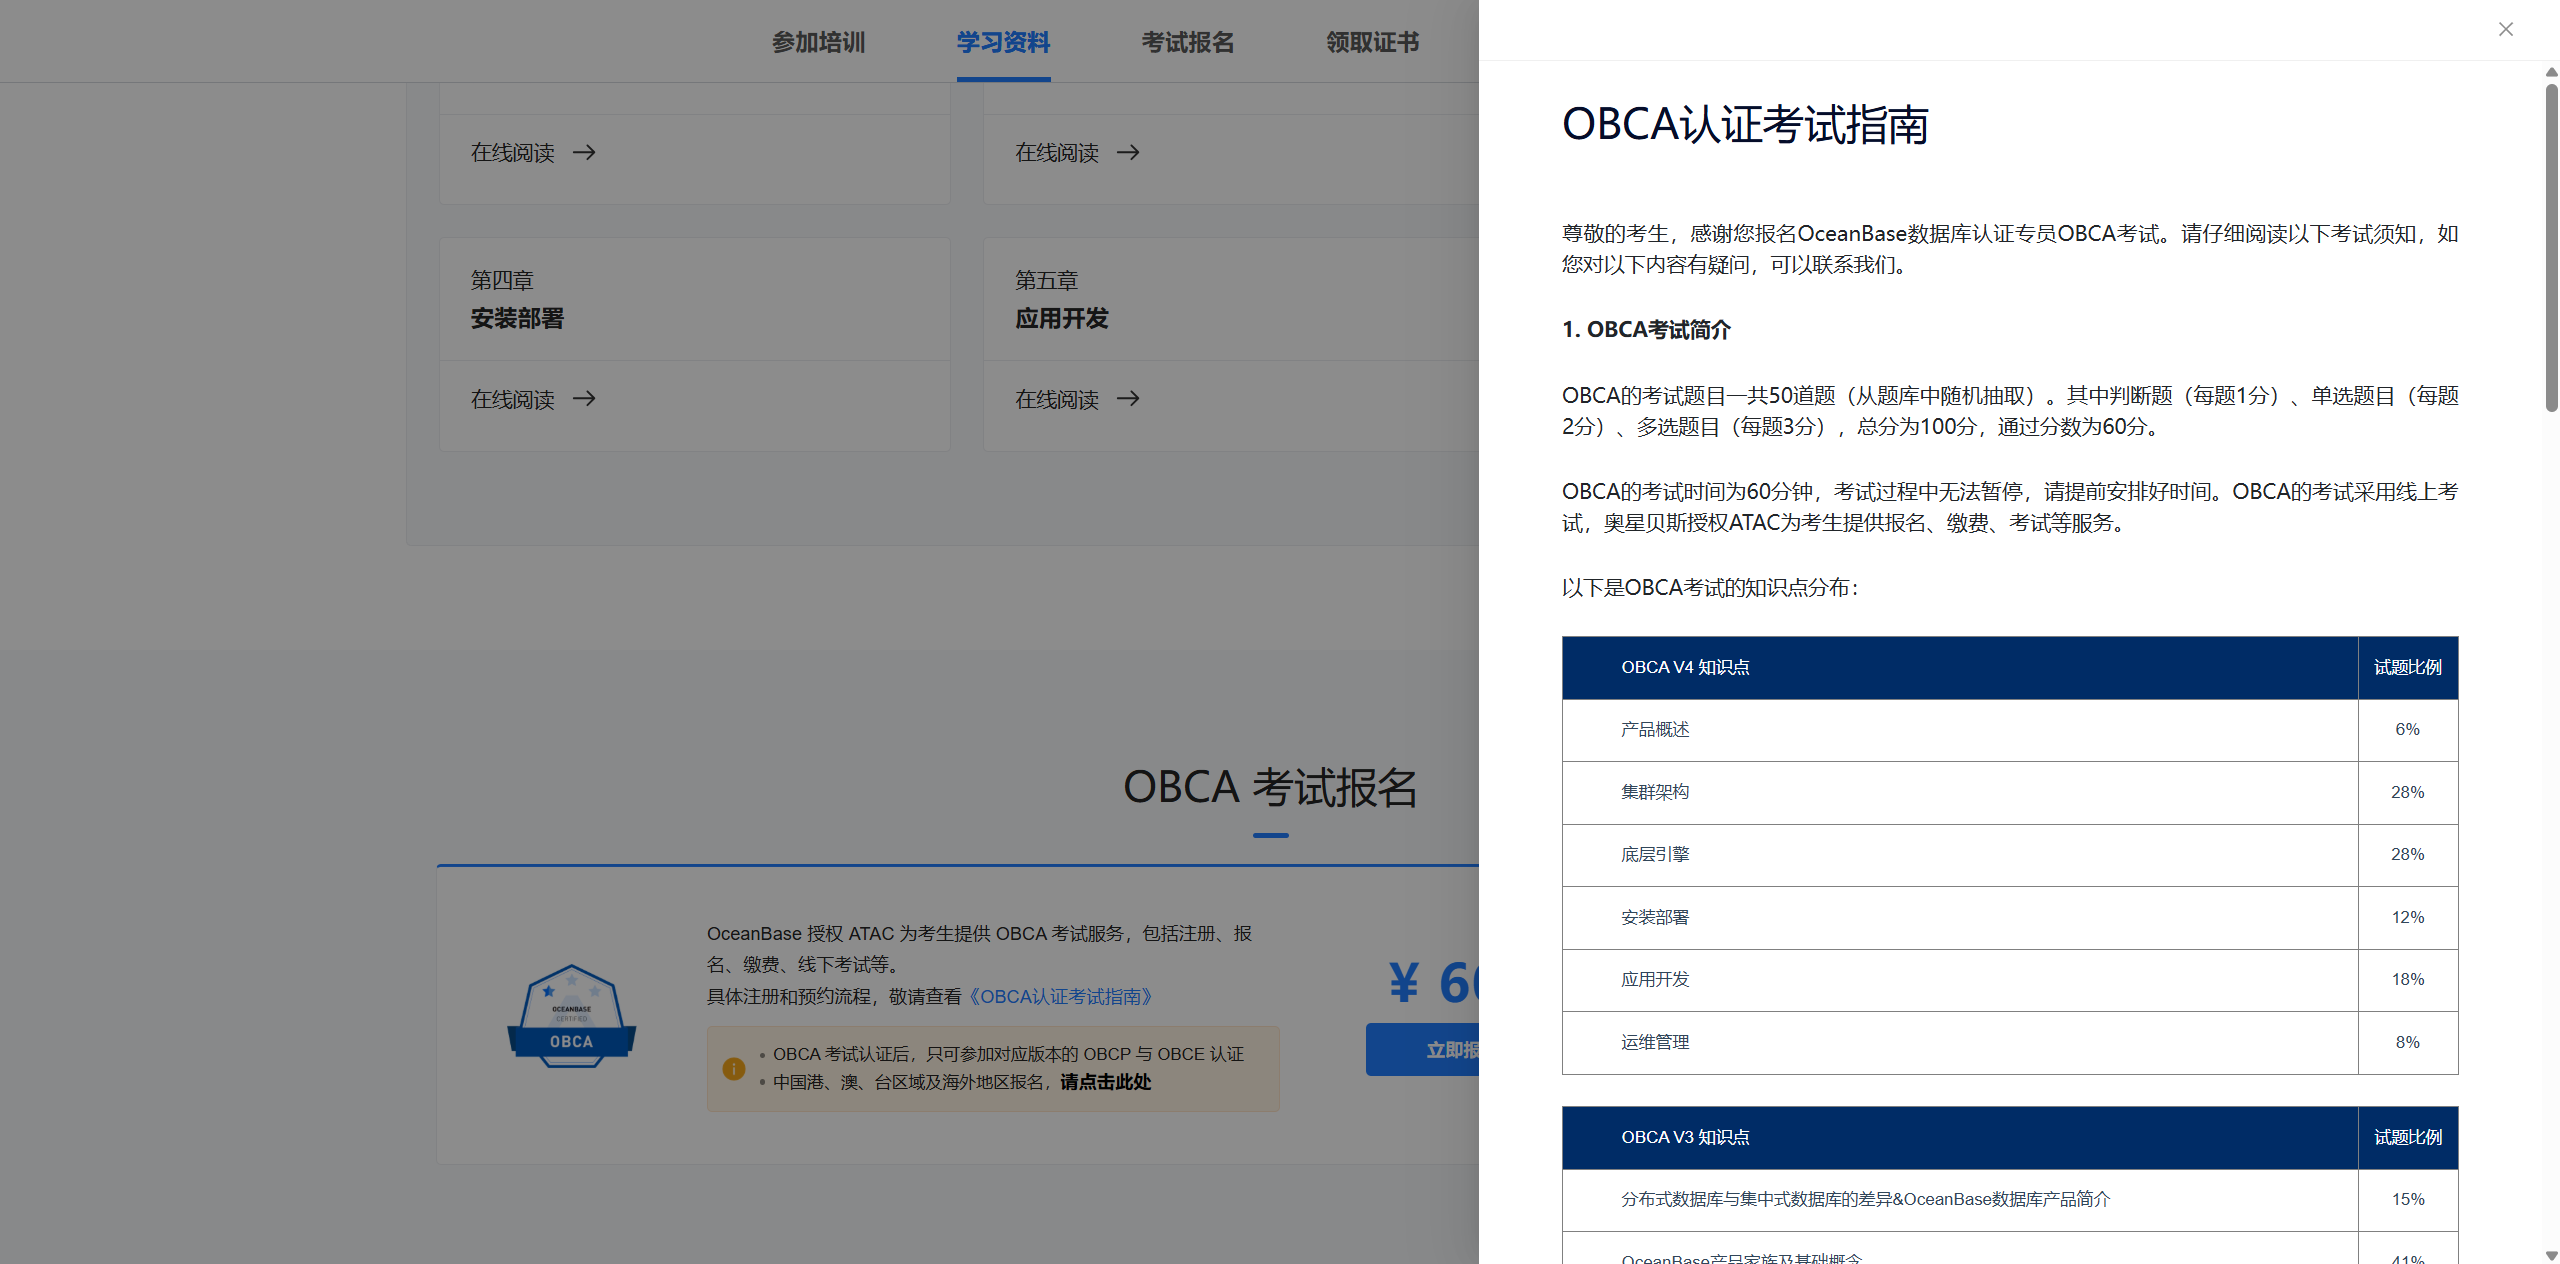This screenshot has height=1264, width=2560.
Task: Open 在线阅读 link for 第四章 安装部署
Action: pyautogui.click(x=513, y=399)
